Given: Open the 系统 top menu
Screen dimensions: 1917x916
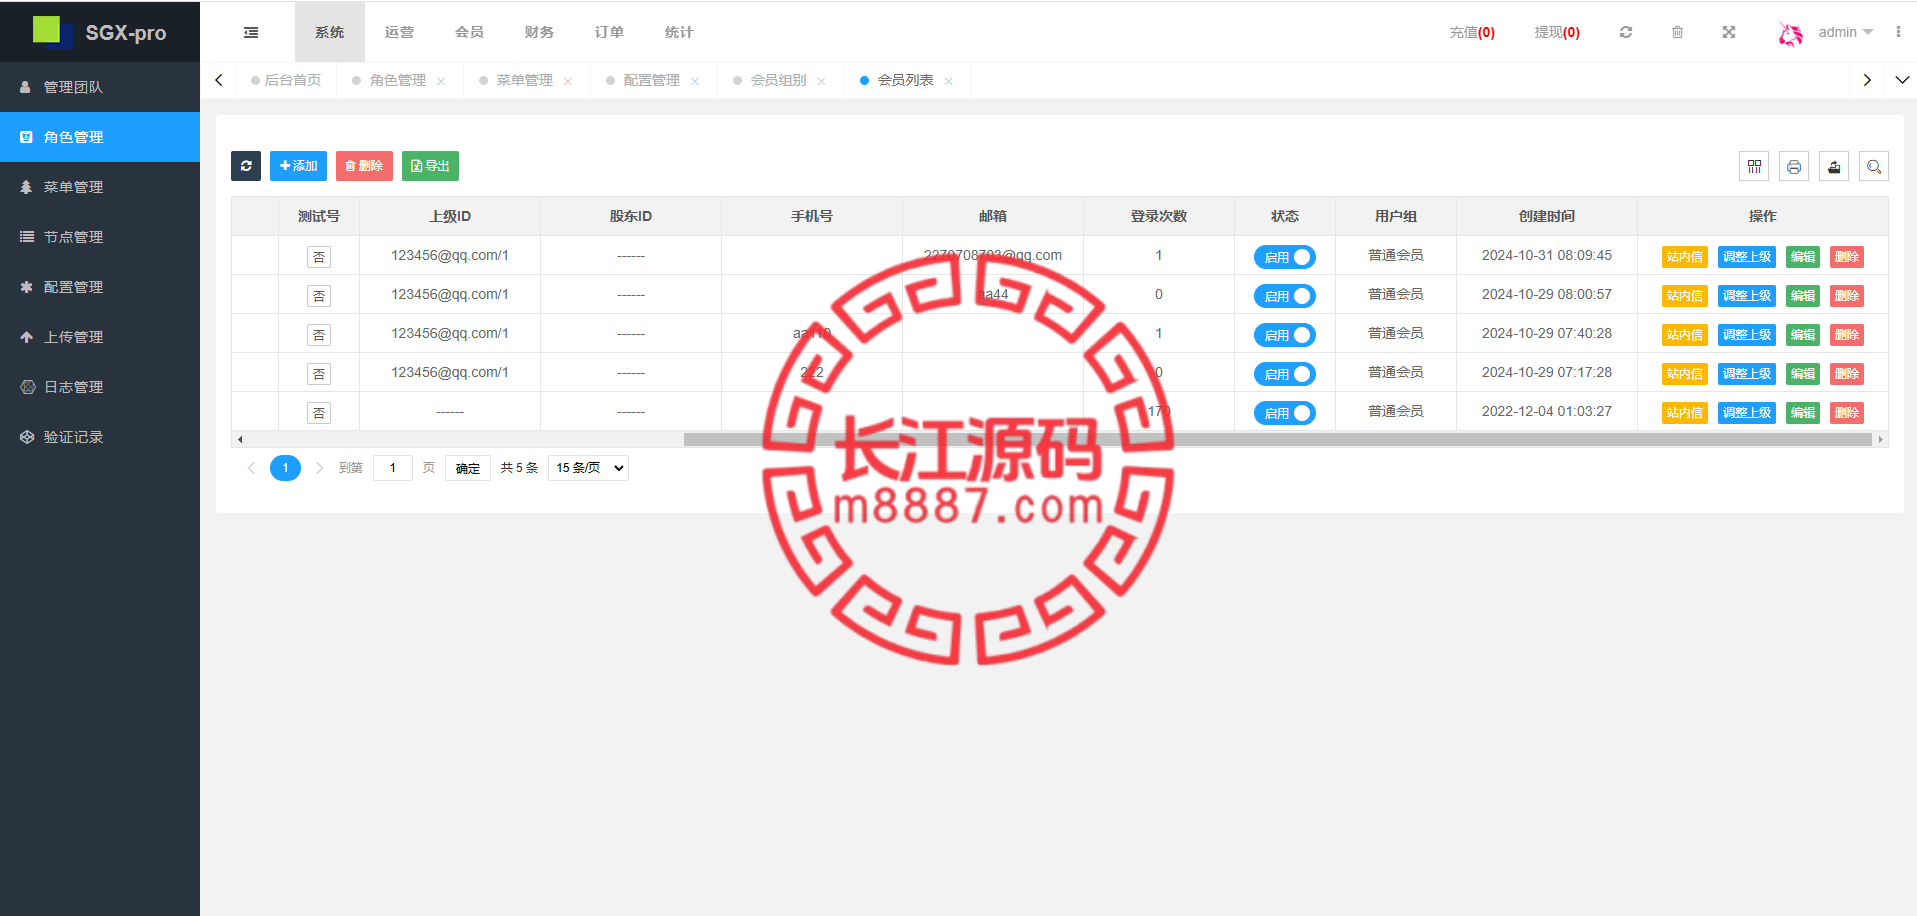Looking at the screenshot, I should point(329,32).
